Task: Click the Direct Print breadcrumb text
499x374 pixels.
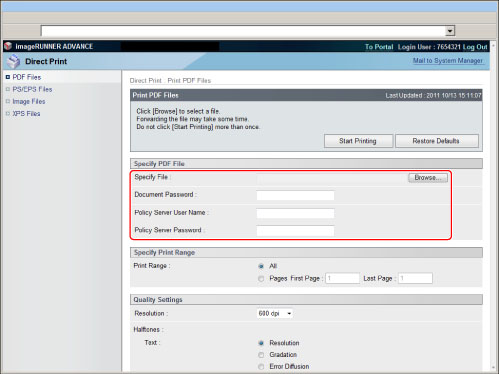Action: coord(146,81)
